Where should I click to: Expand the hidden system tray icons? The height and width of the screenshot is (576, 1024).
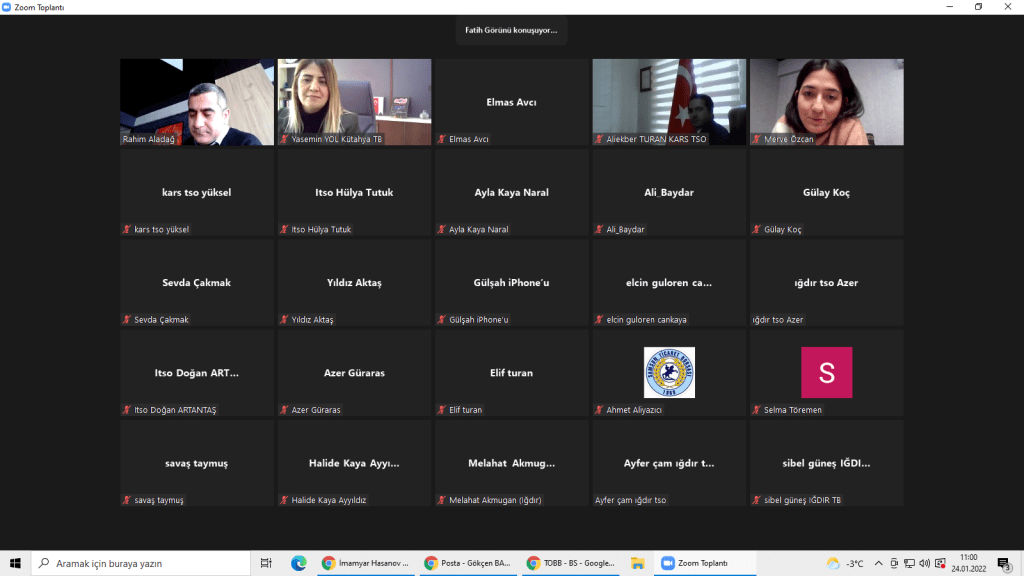click(879, 563)
